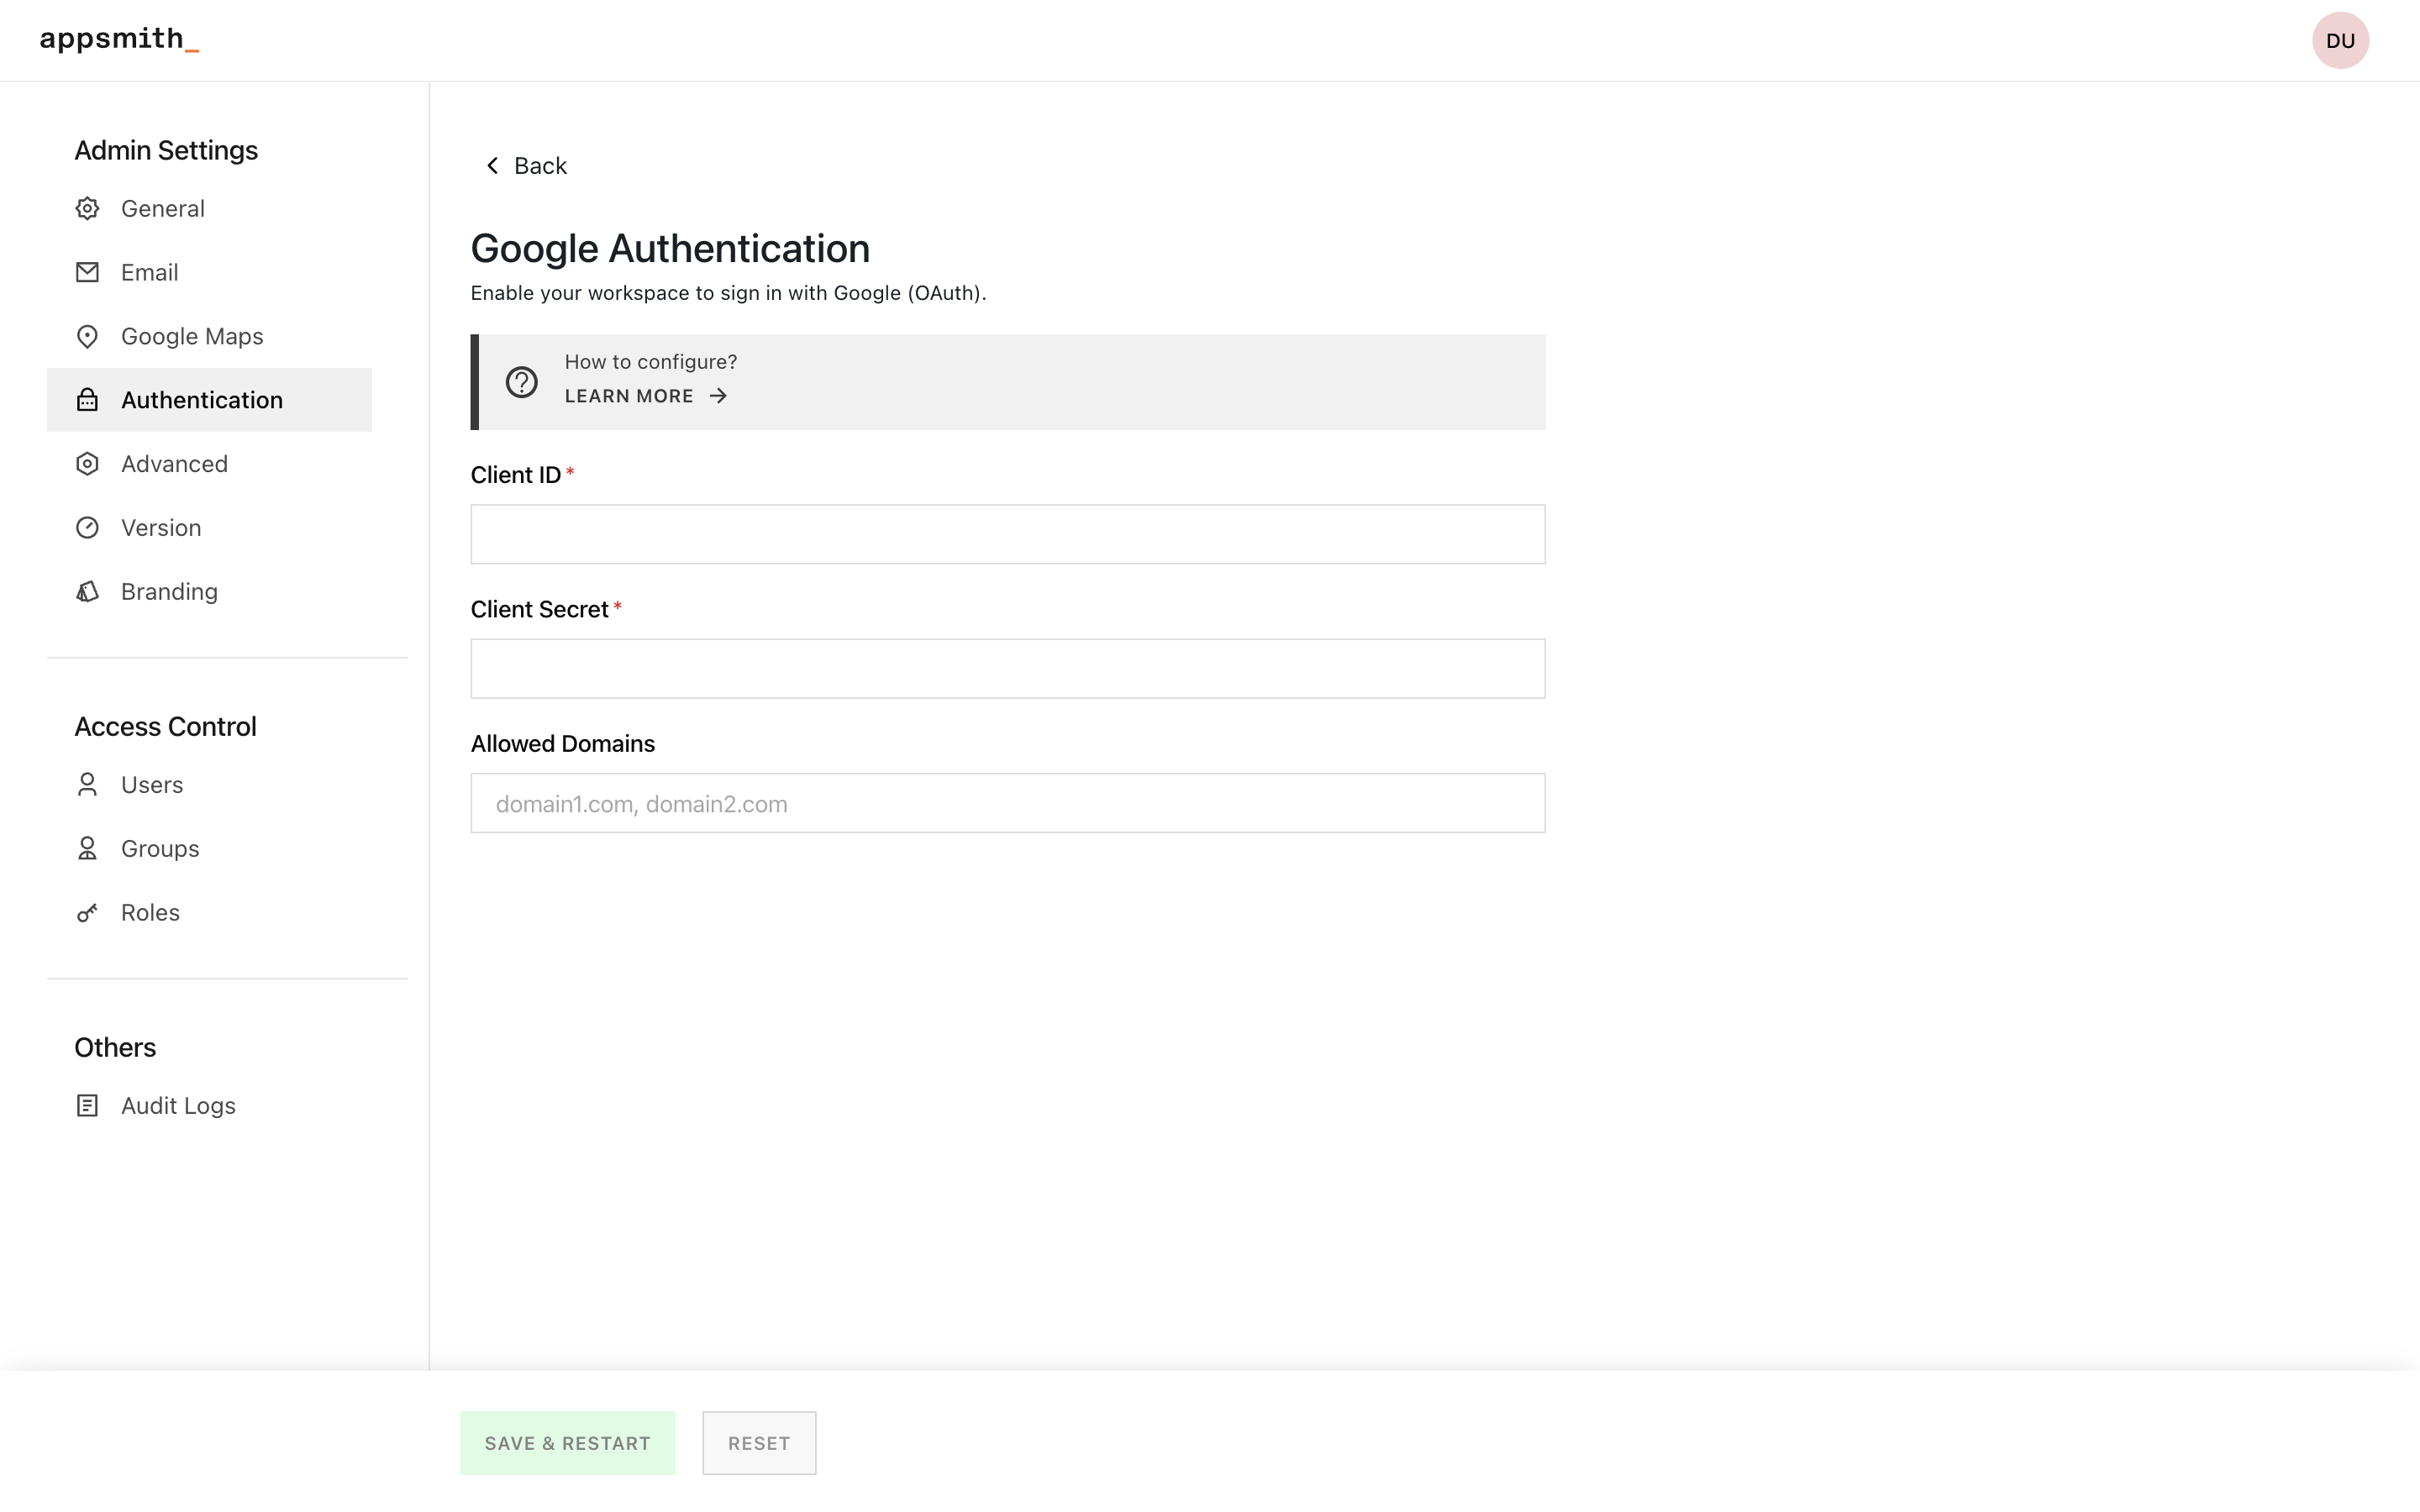Open the DU user profile avatar
This screenshot has width=2420, height=1512.
click(2340, 40)
